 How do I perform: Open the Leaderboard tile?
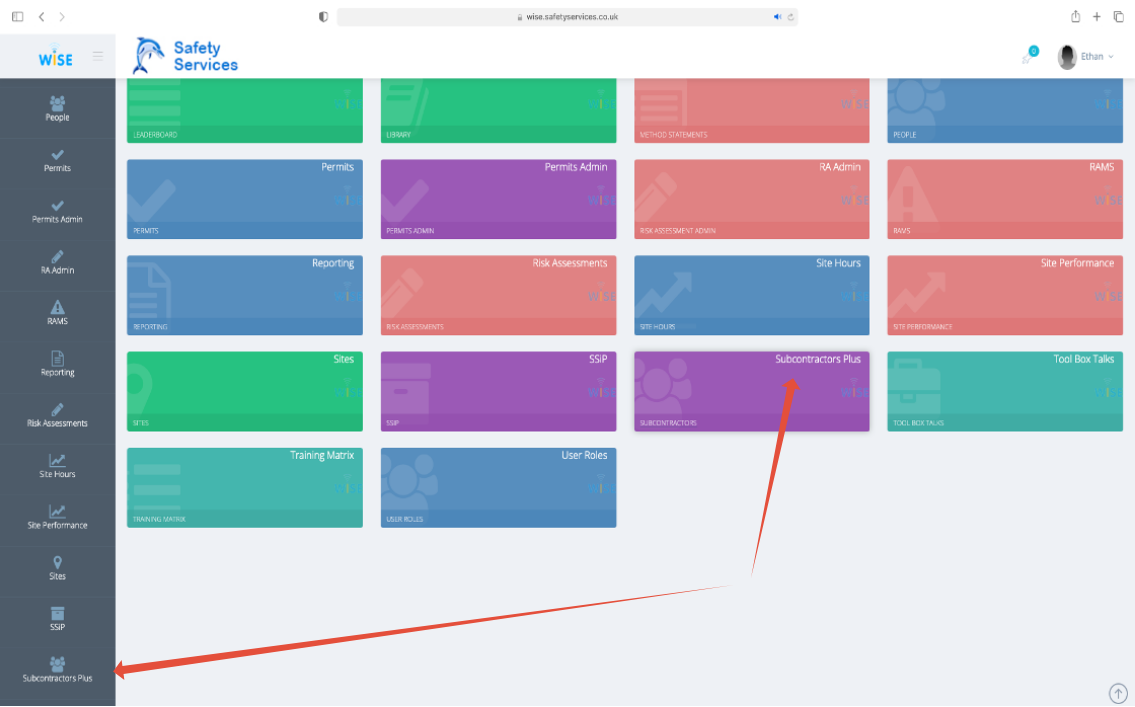tap(245, 111)
